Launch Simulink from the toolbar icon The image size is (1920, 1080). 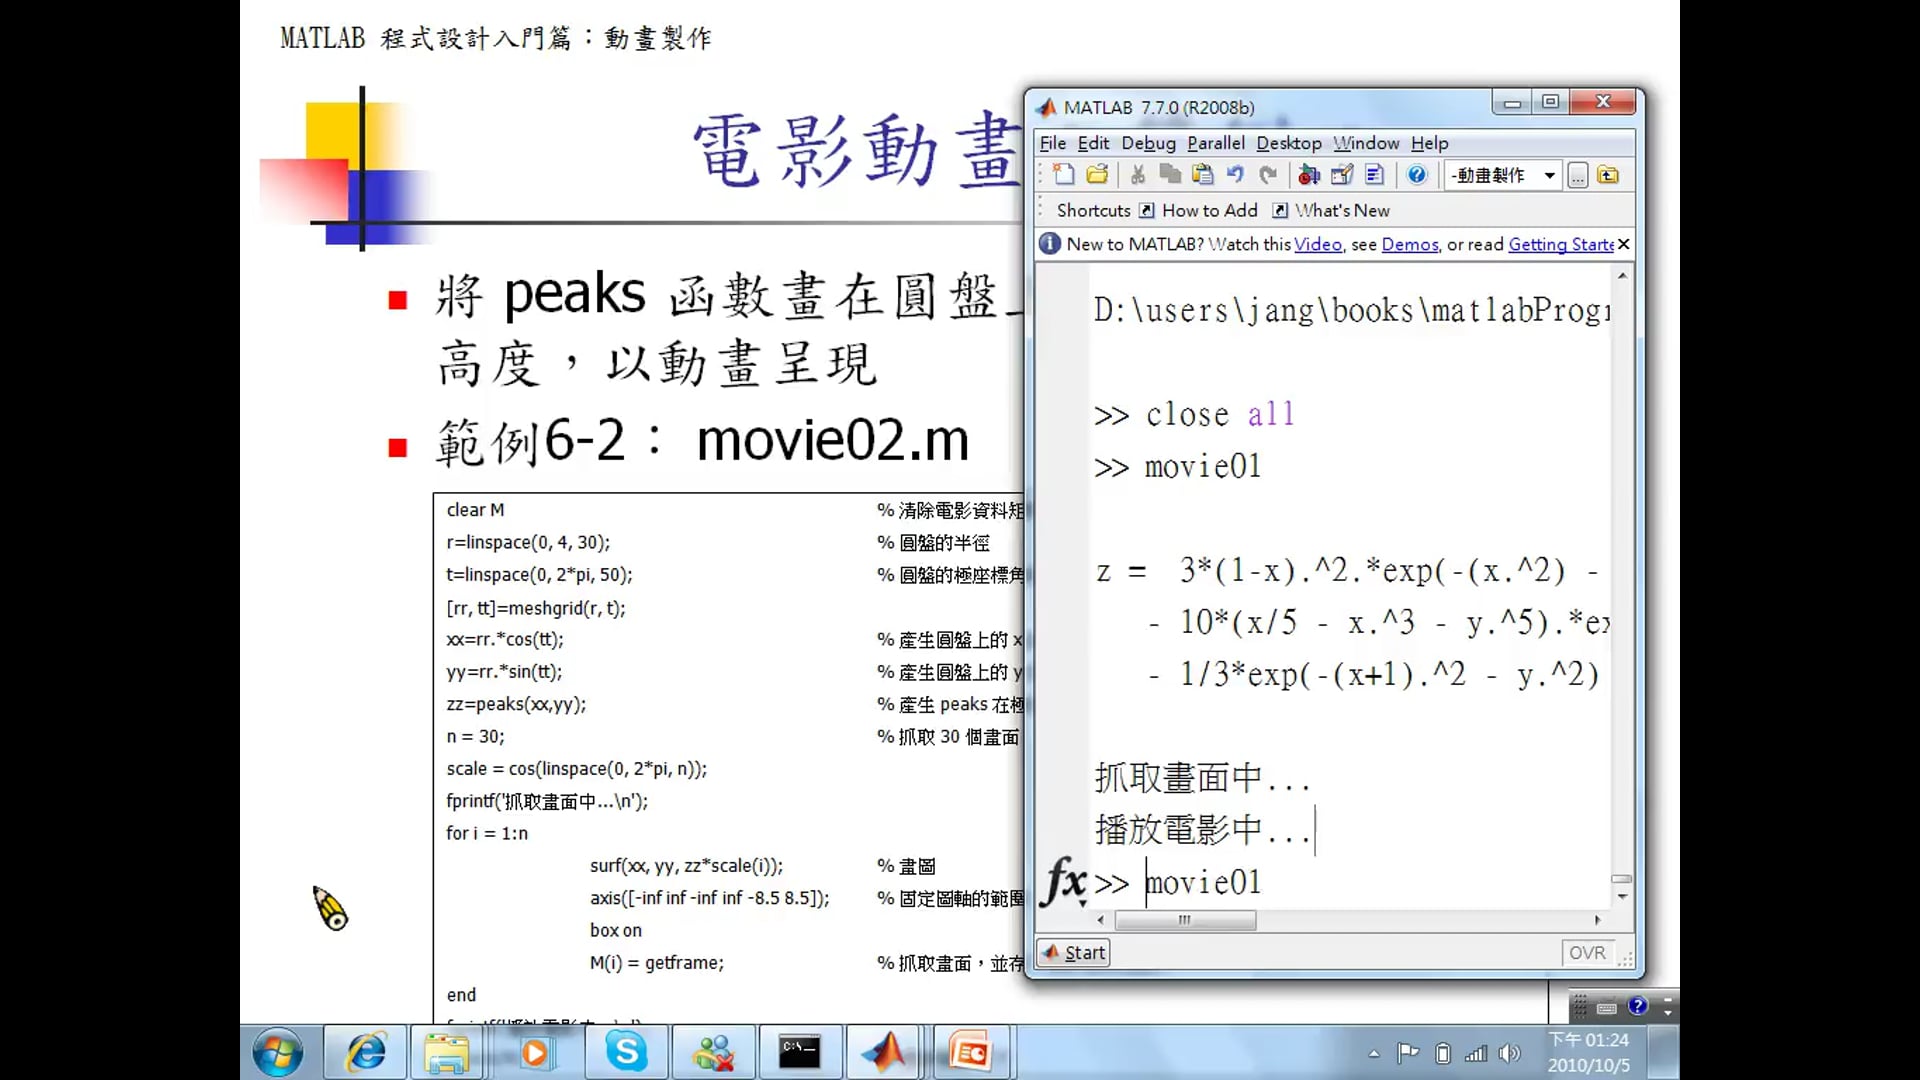pyautogui.click(x=1310, y=175)
